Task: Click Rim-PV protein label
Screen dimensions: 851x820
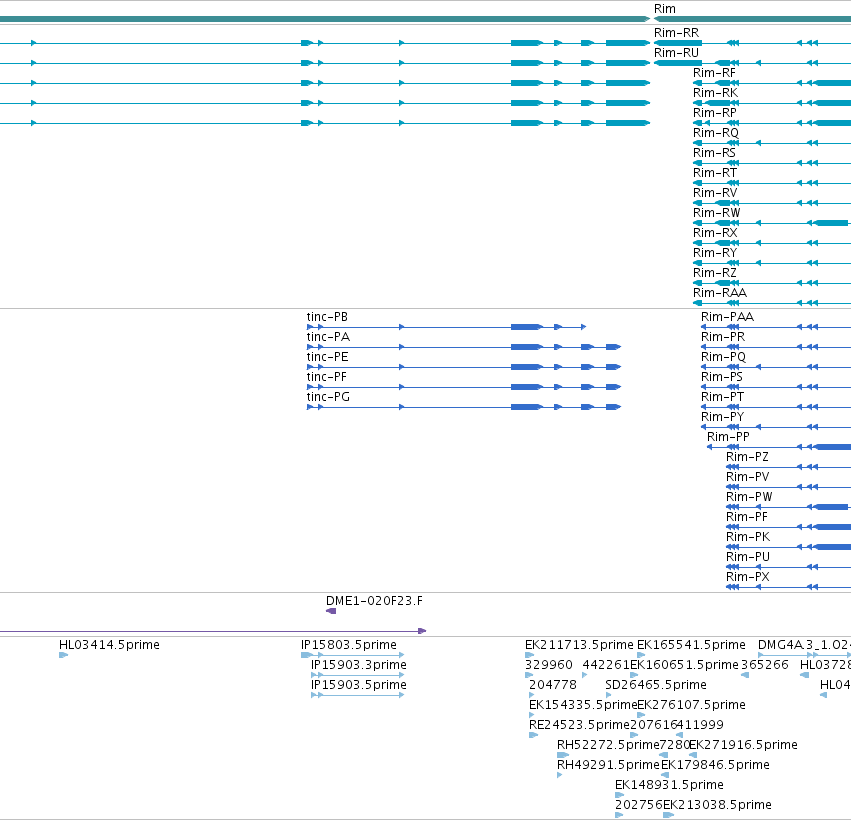Action: coord(747,477)
